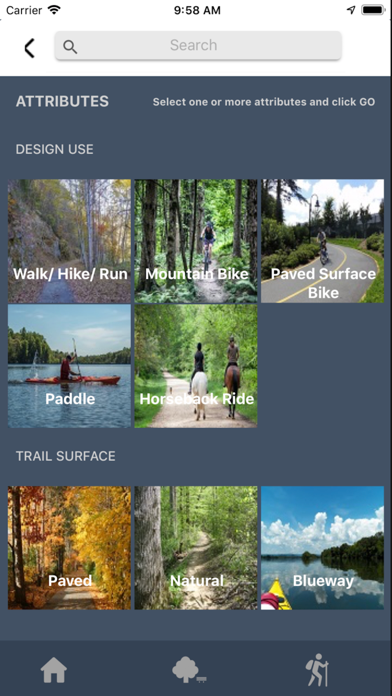Click the magnifying glass search icon
392x696 pixels.
(x=70, y=47)
